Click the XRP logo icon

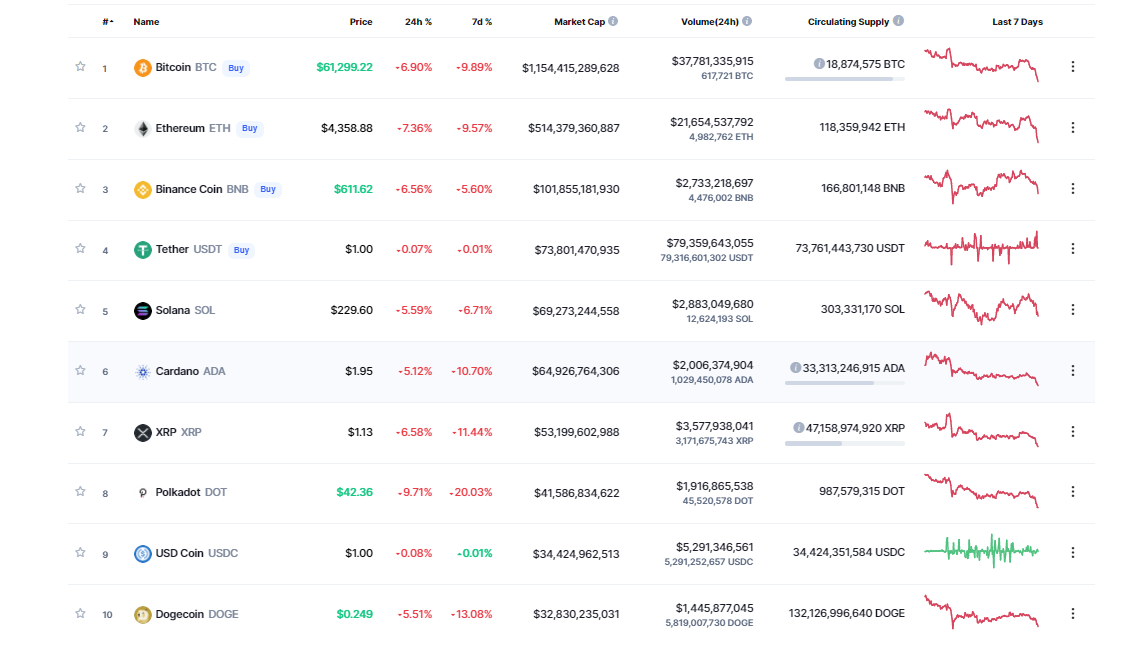pos(143,433)
